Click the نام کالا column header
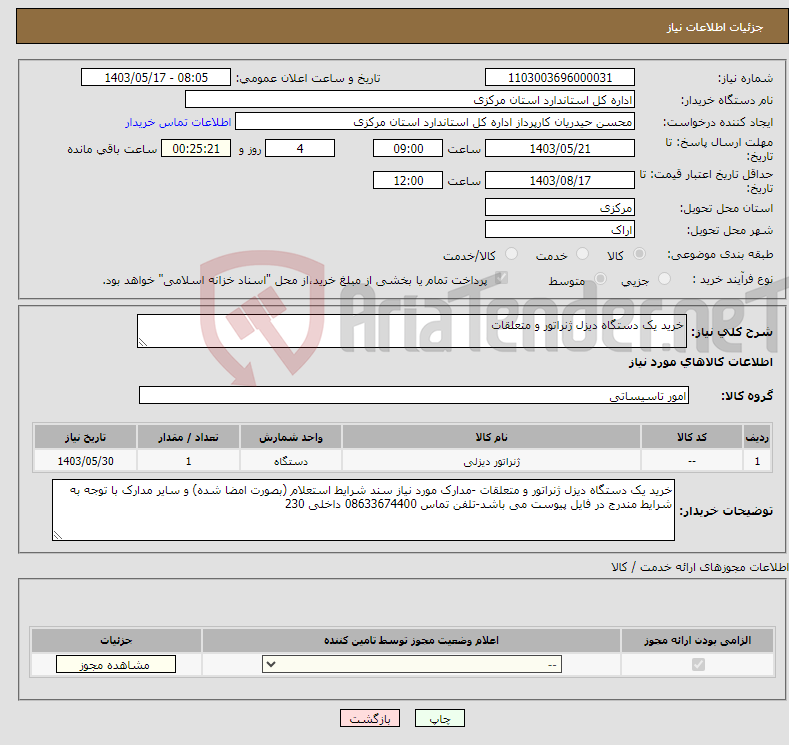The height and width of the screenshot is (745, 789). [x=491, y=437]
